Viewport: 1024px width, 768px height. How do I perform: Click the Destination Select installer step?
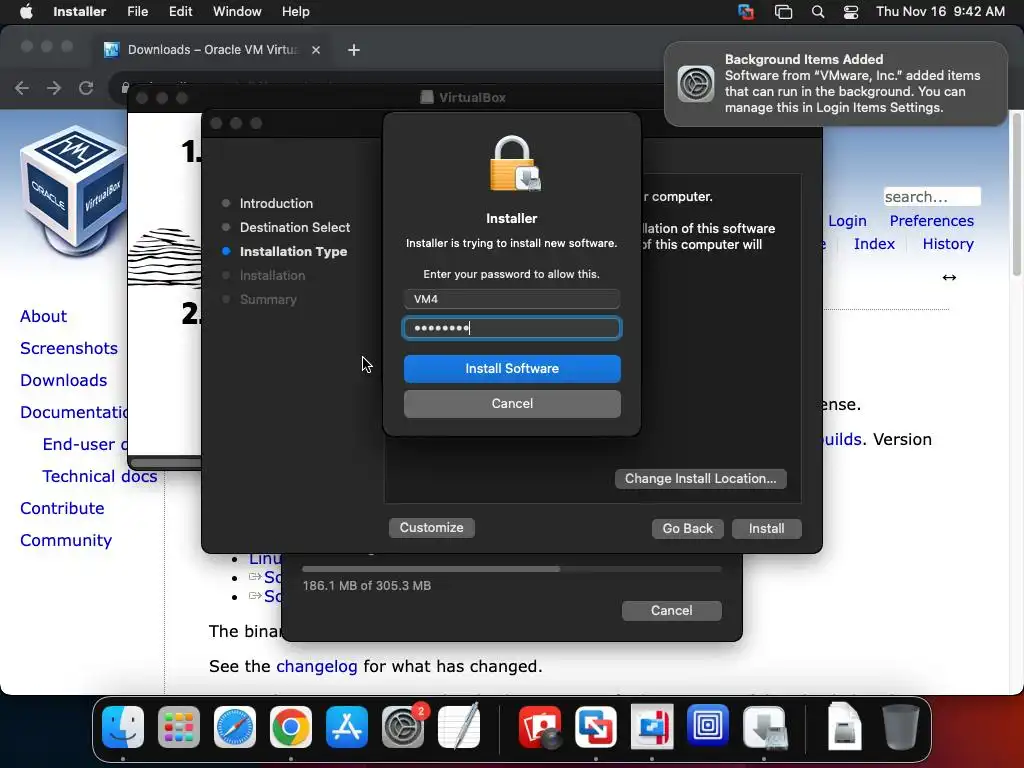295,227
